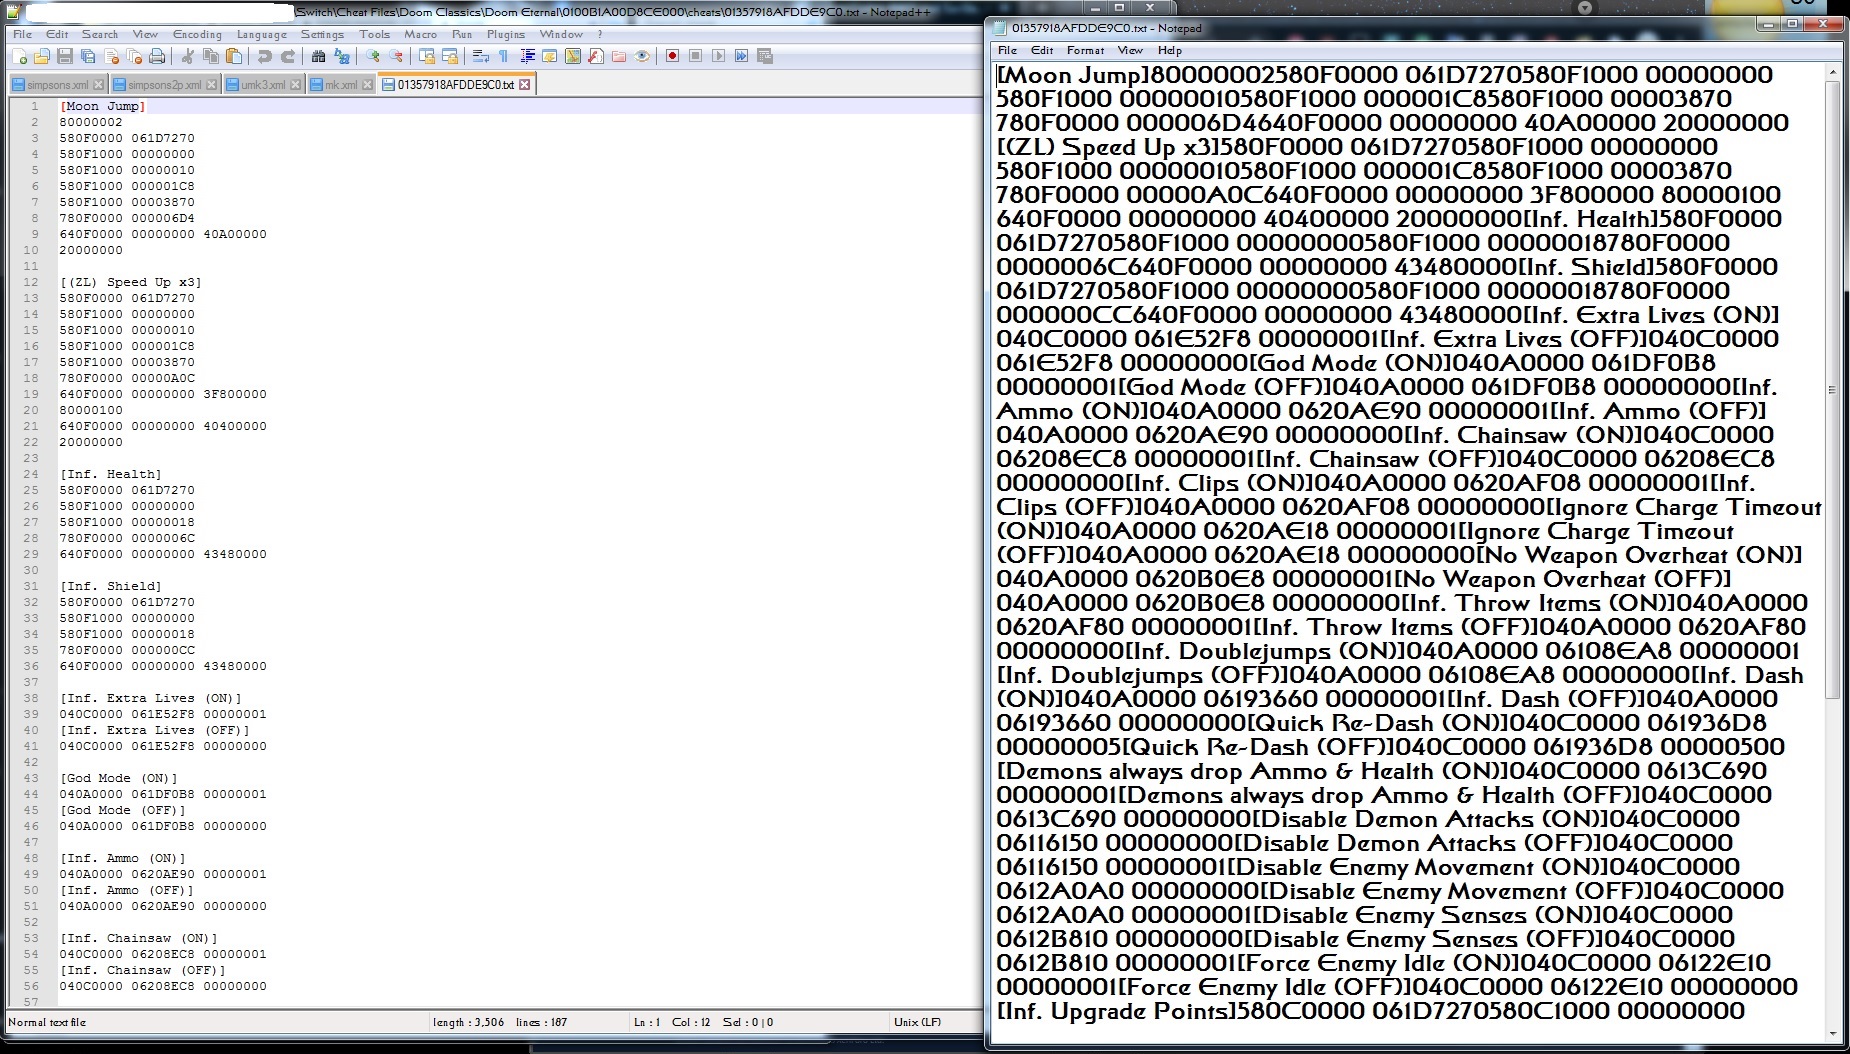Open the Replace toolbar icon
The width and height of the screenshot is (1850, 1054).
(342, 56)
